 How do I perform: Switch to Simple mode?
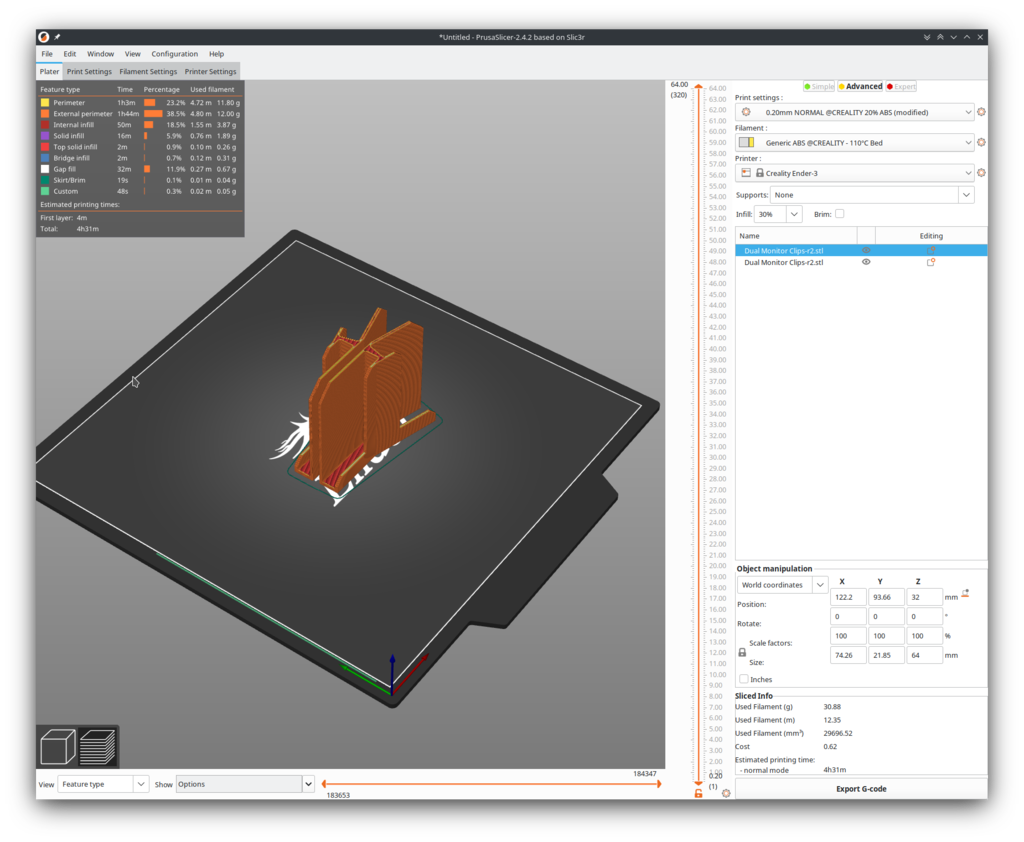[819, 86]
